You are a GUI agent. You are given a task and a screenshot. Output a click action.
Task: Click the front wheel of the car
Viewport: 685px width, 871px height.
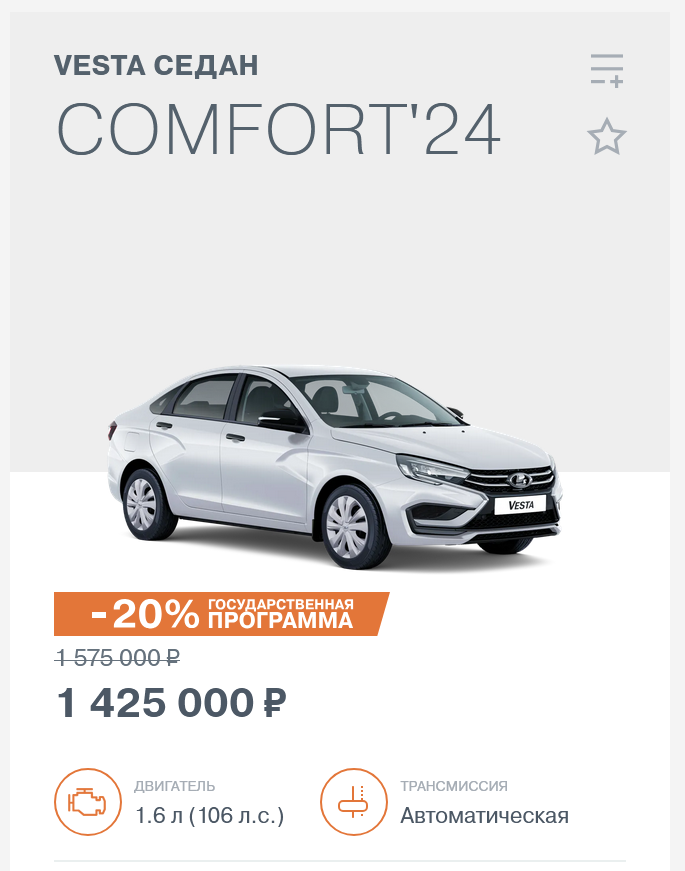pyautogui.click(x=354, y=527)
